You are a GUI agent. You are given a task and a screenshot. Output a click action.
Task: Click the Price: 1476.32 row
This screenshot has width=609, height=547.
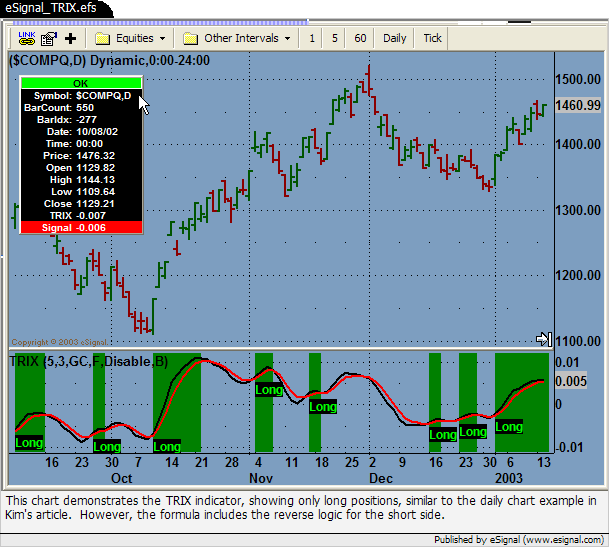point(81,156)
